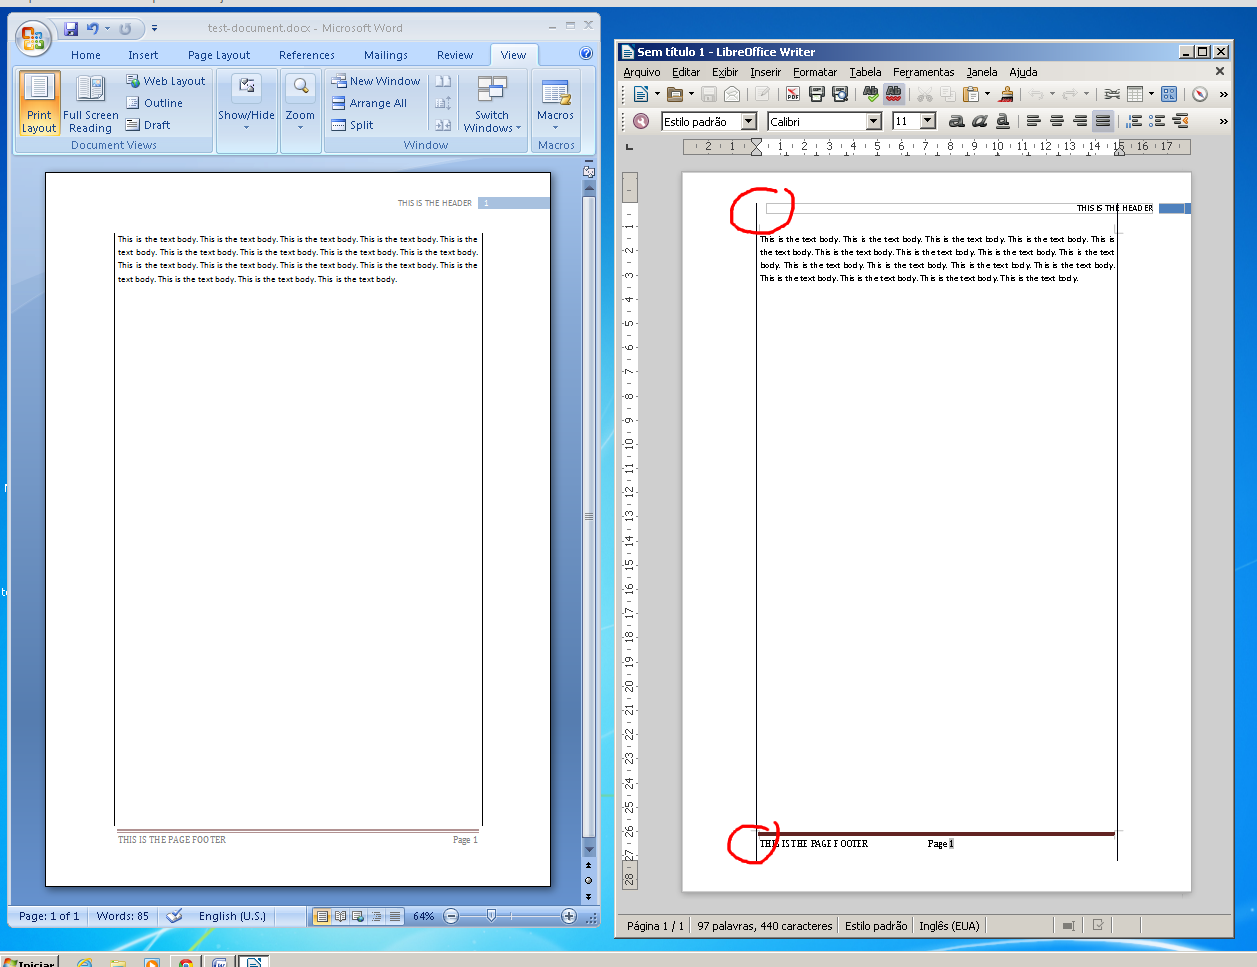Click the Full Screen Reading view icon

coord(90,104)
